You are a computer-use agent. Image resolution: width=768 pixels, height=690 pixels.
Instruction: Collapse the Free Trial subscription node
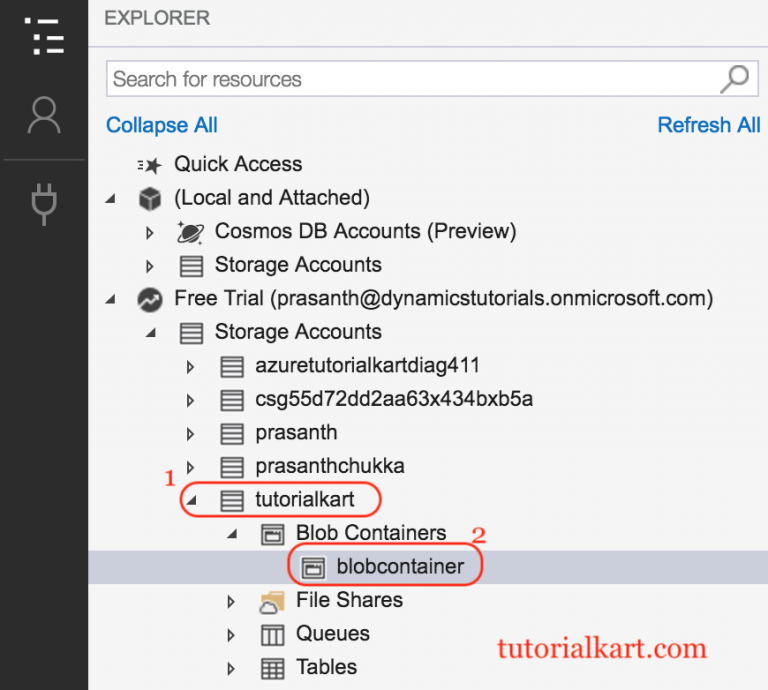pos(110,299)
